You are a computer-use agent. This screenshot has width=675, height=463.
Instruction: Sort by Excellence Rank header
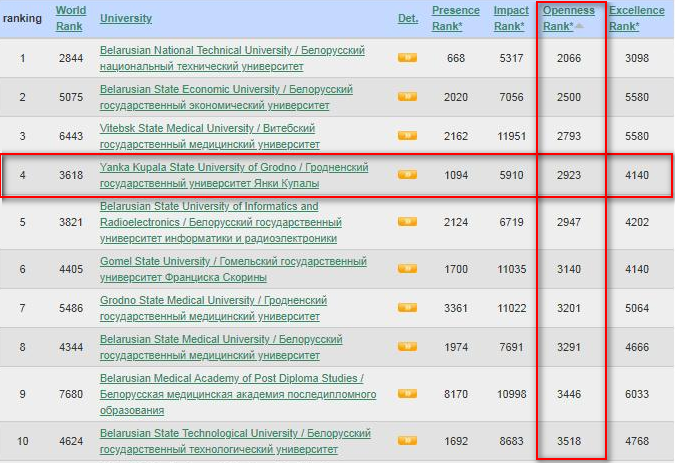pyautogui.click(x=637, y=18)
